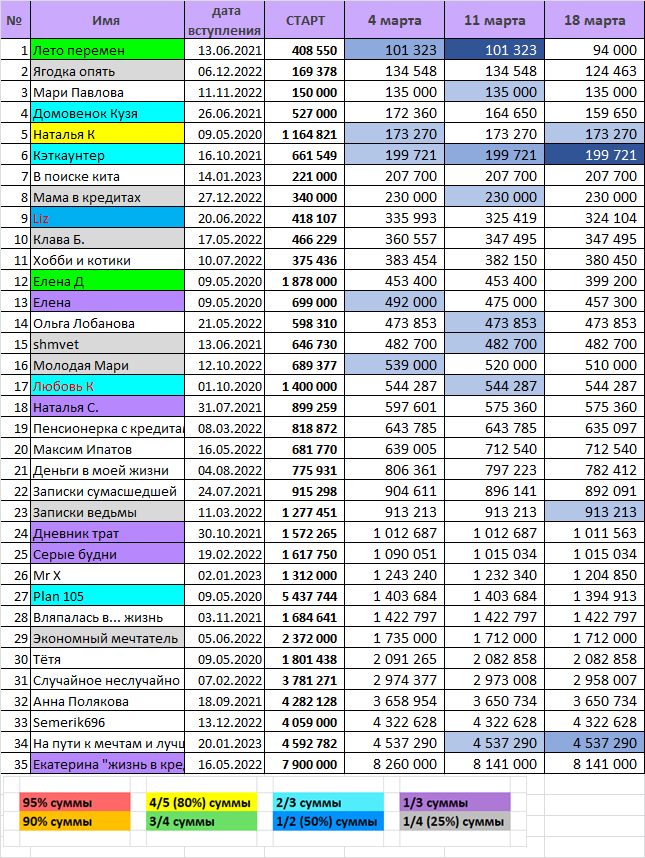Click the 'Записки сумасшедшей' cell
The image size is (645, 858).
107,491
